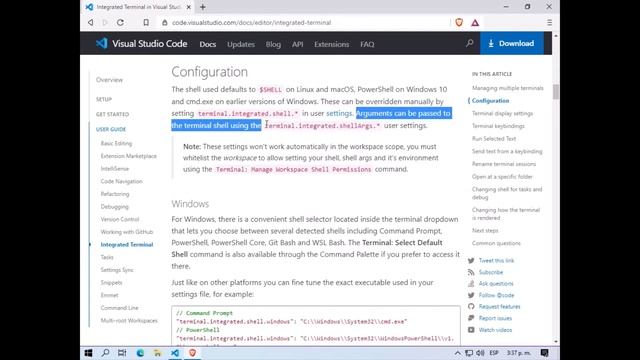Image resolution: width=640 pixels, height=360 pixels.
Task: Expand the SETUP sidebar section
Action: 104,99
